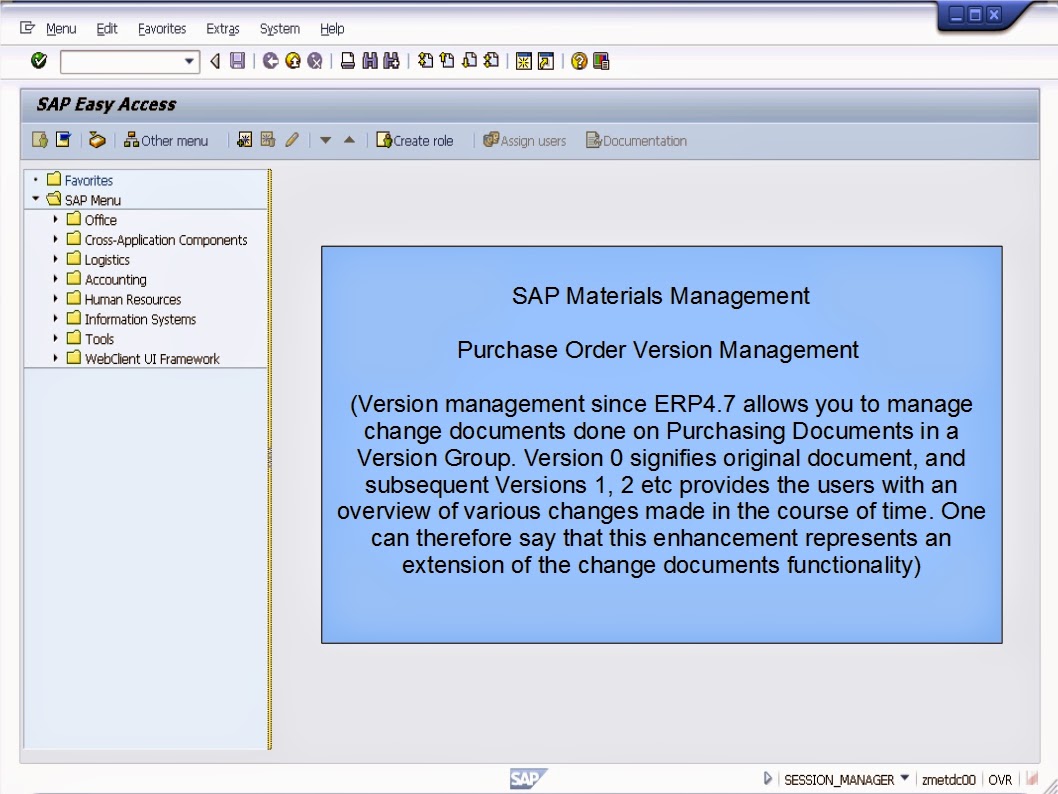1058x794 pixels.
Task: Select the Tools tree label
Action: [99, 339]
